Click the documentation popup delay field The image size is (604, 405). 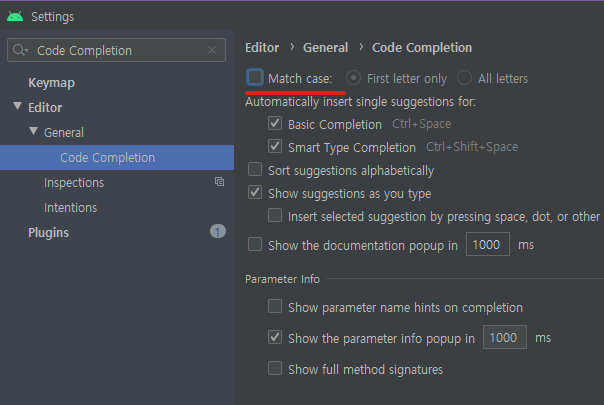click(x=488, y=244)
